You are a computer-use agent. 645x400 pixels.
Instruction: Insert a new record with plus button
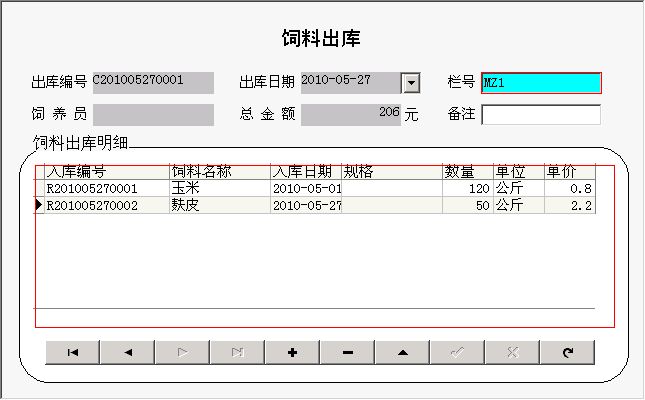pos(293,352)
